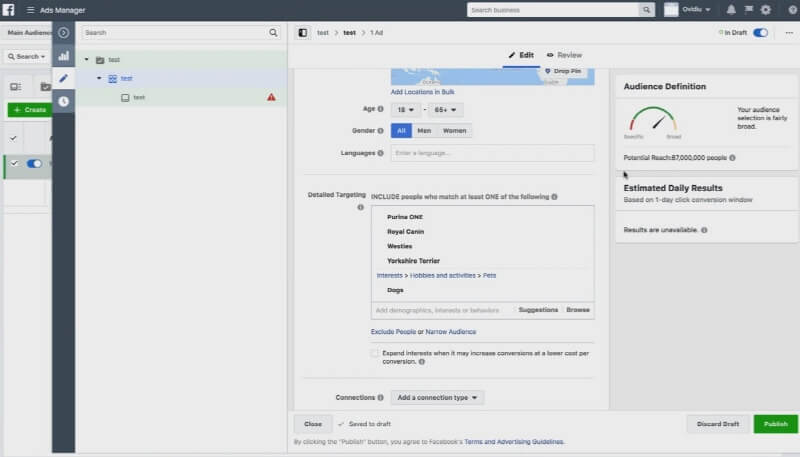Switch to the Edit tab

click(521, 55)
